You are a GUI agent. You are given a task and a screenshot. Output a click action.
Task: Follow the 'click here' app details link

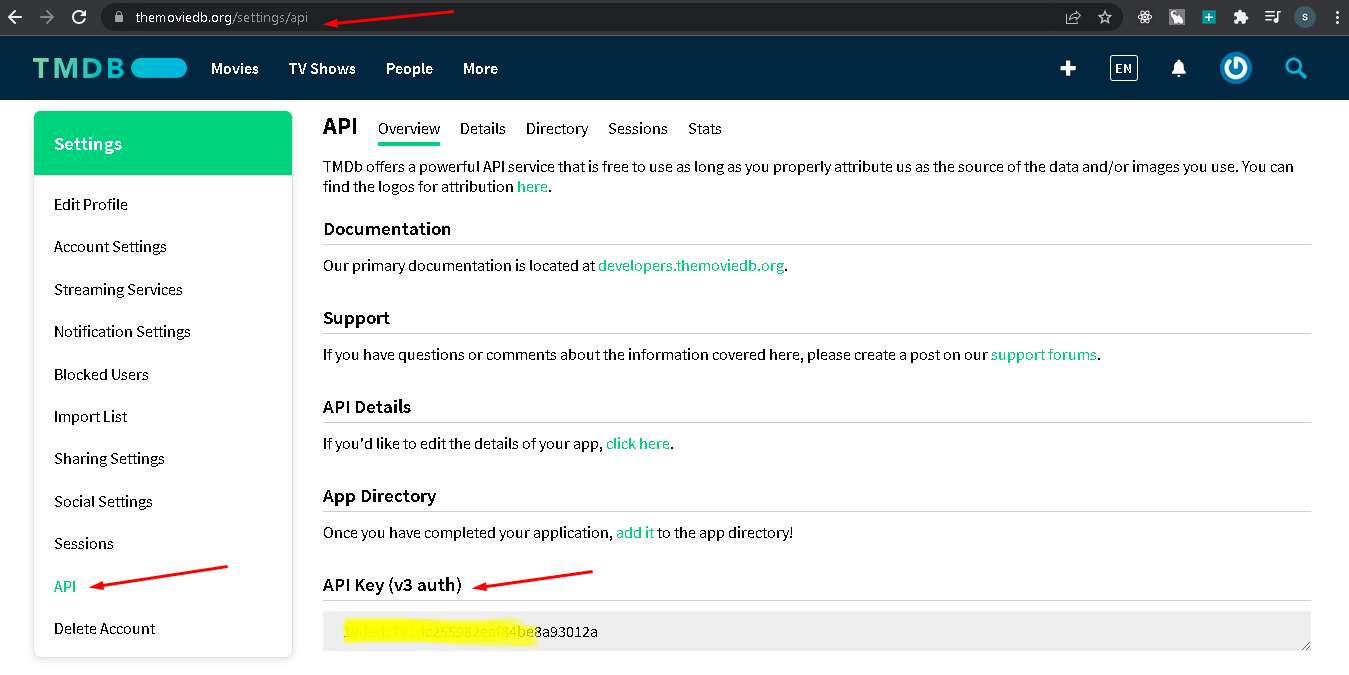[638, 444]
